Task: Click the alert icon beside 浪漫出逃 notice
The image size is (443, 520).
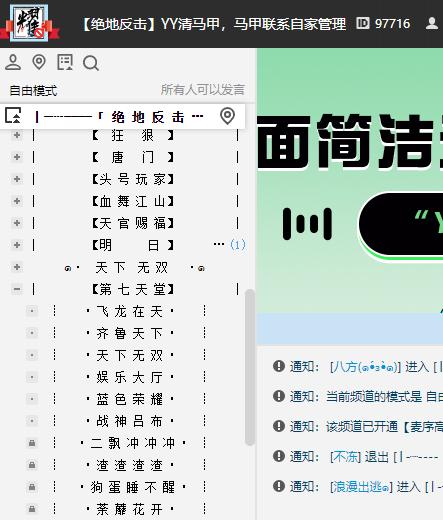Action: tap(279, 486)
